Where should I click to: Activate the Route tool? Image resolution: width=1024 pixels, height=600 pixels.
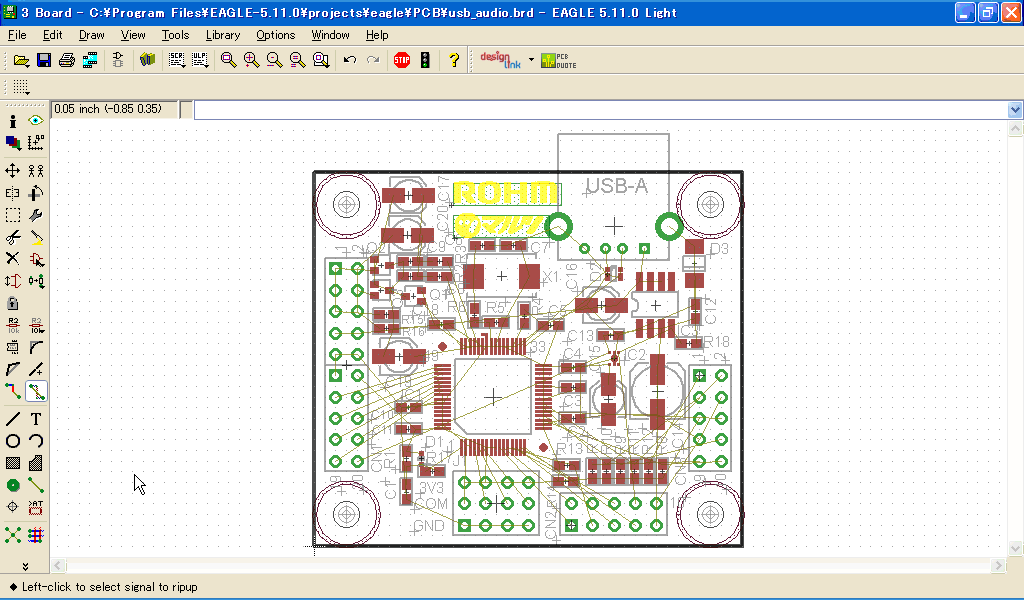(x=13, y=392)
